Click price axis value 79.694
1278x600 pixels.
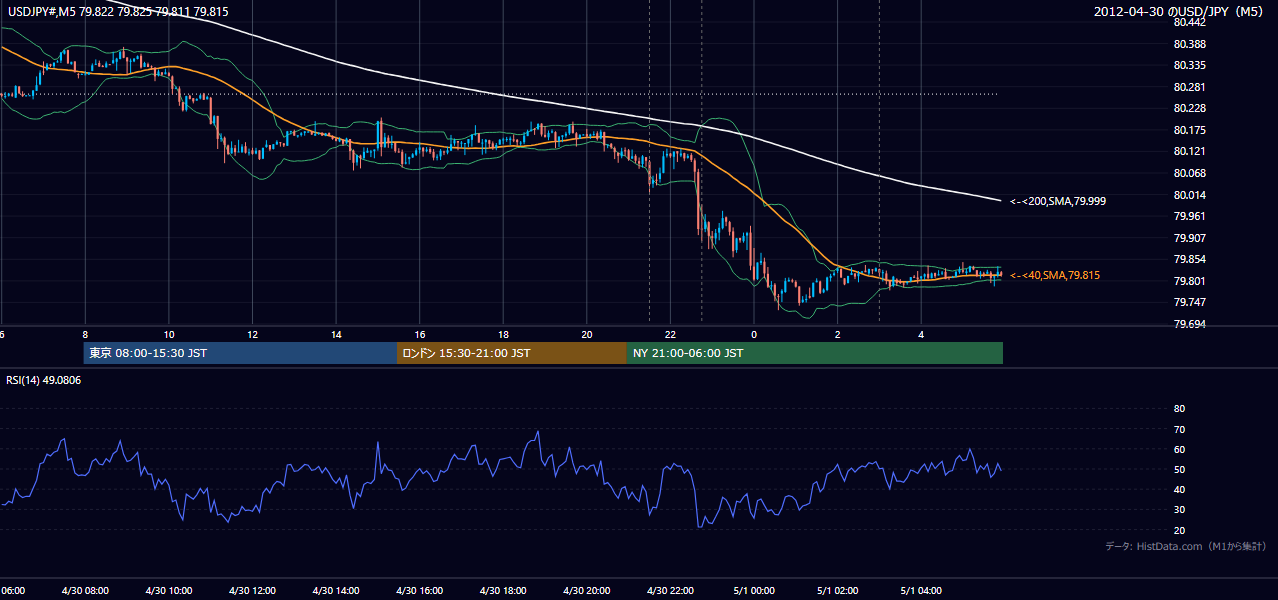[x=1189, y=324]
